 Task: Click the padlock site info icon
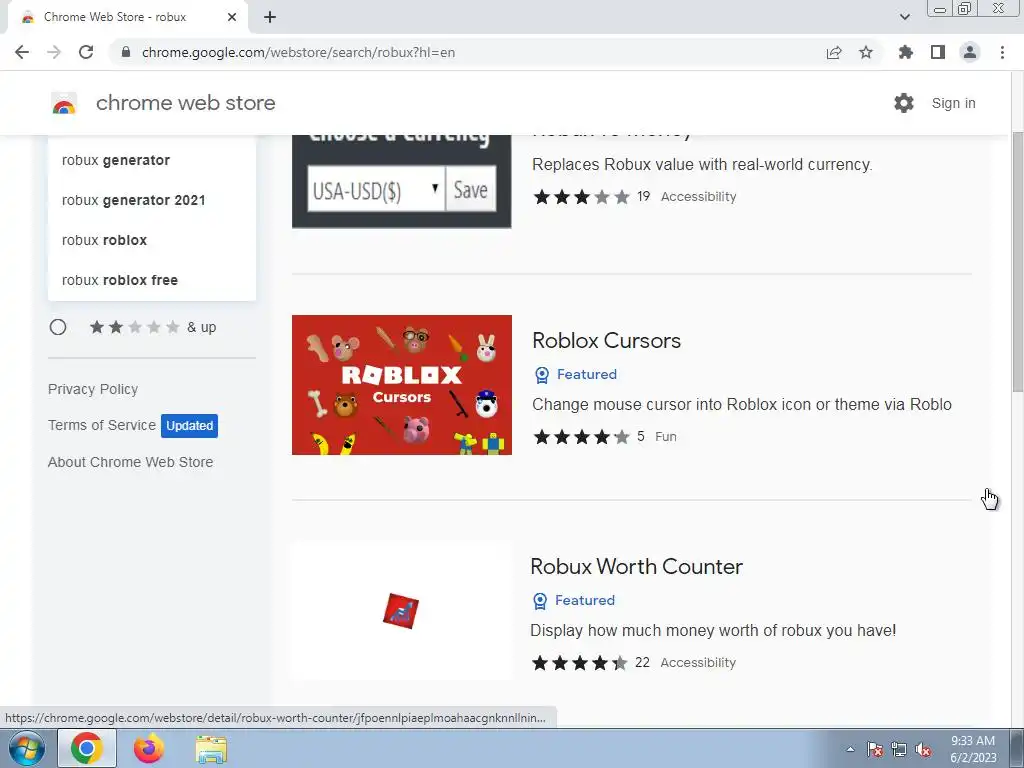[x=126, y=52]
